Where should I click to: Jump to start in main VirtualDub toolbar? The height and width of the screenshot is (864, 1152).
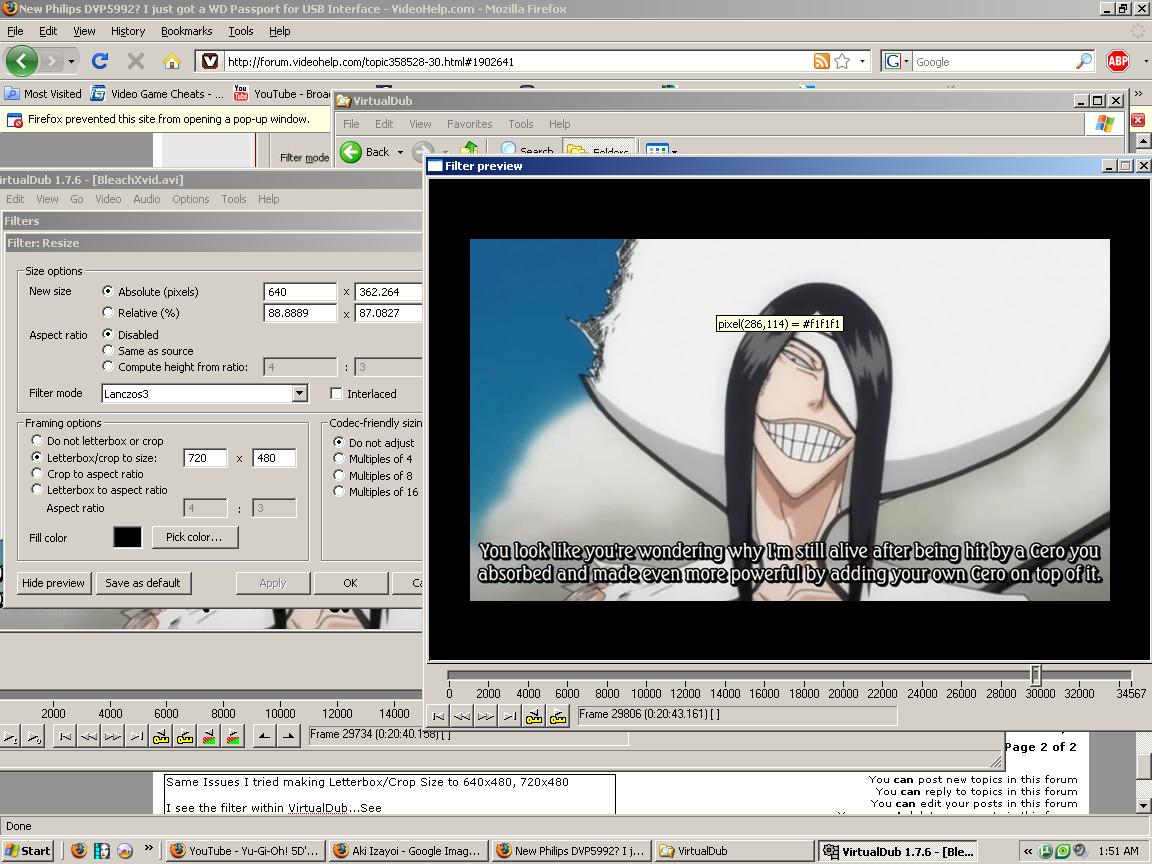point(65,735)
